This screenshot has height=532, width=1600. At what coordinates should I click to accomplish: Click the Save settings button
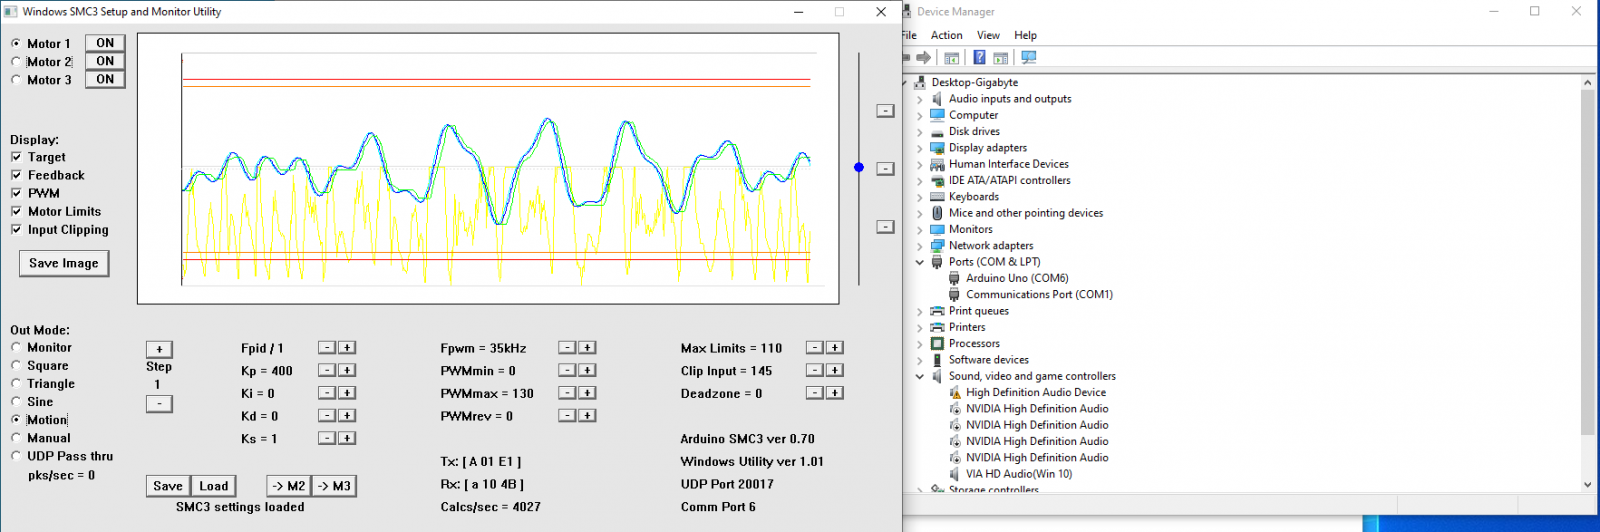168,486
